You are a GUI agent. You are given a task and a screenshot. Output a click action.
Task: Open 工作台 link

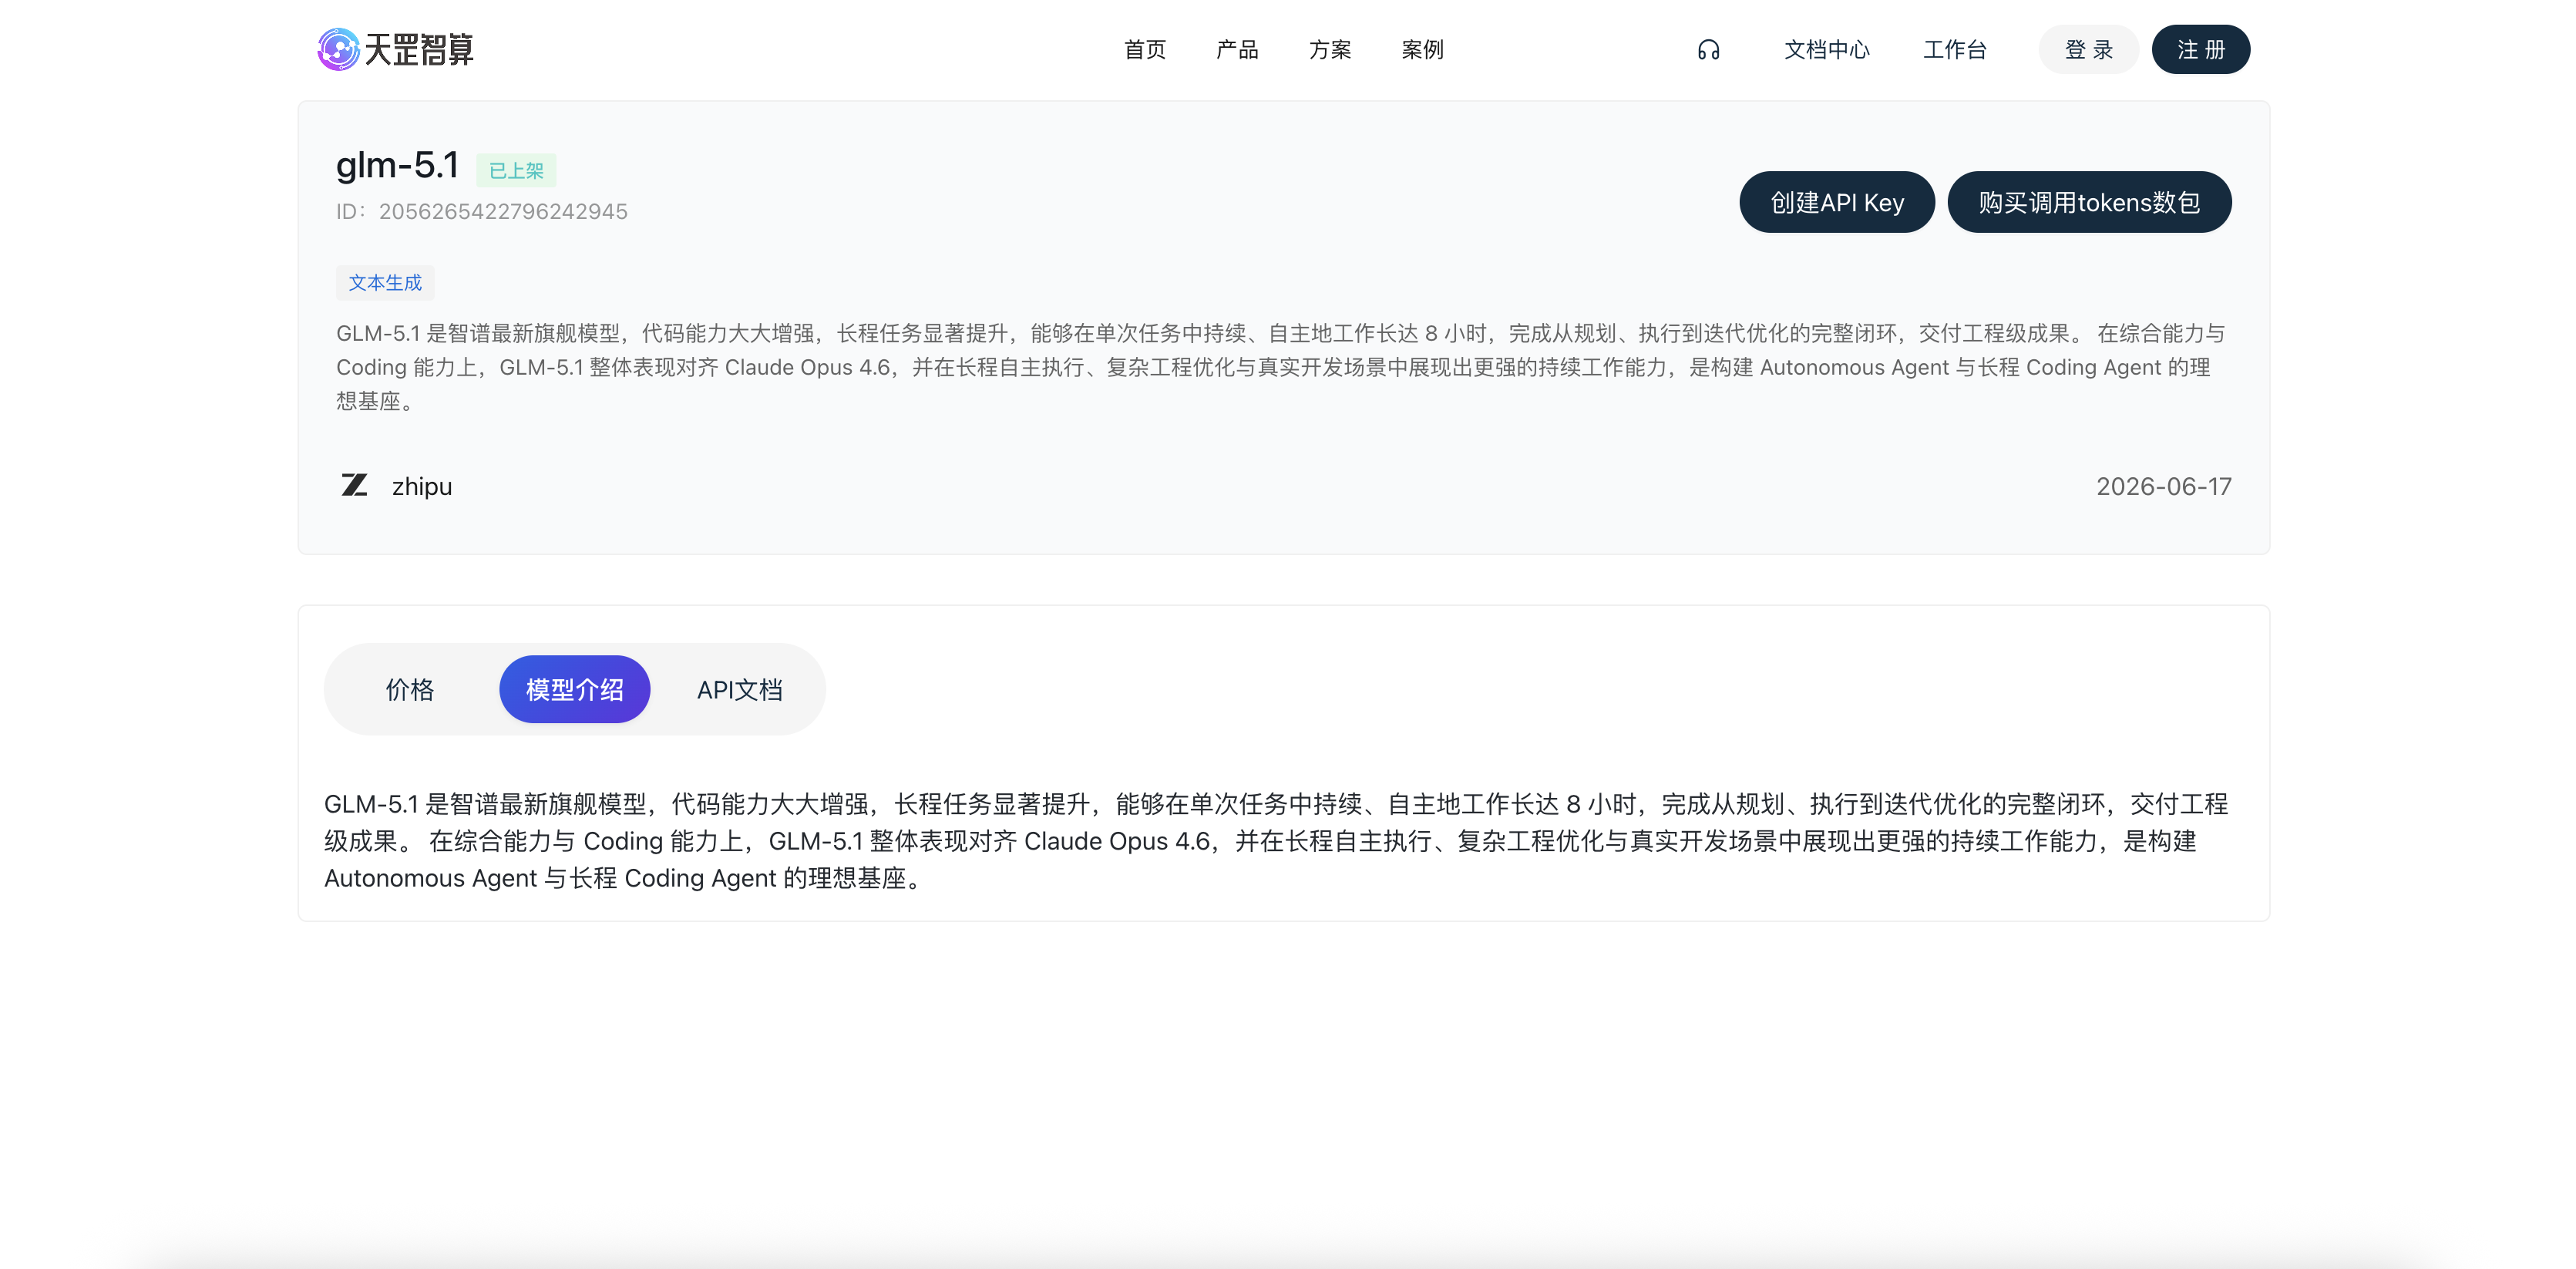[x=1955, y=50]
